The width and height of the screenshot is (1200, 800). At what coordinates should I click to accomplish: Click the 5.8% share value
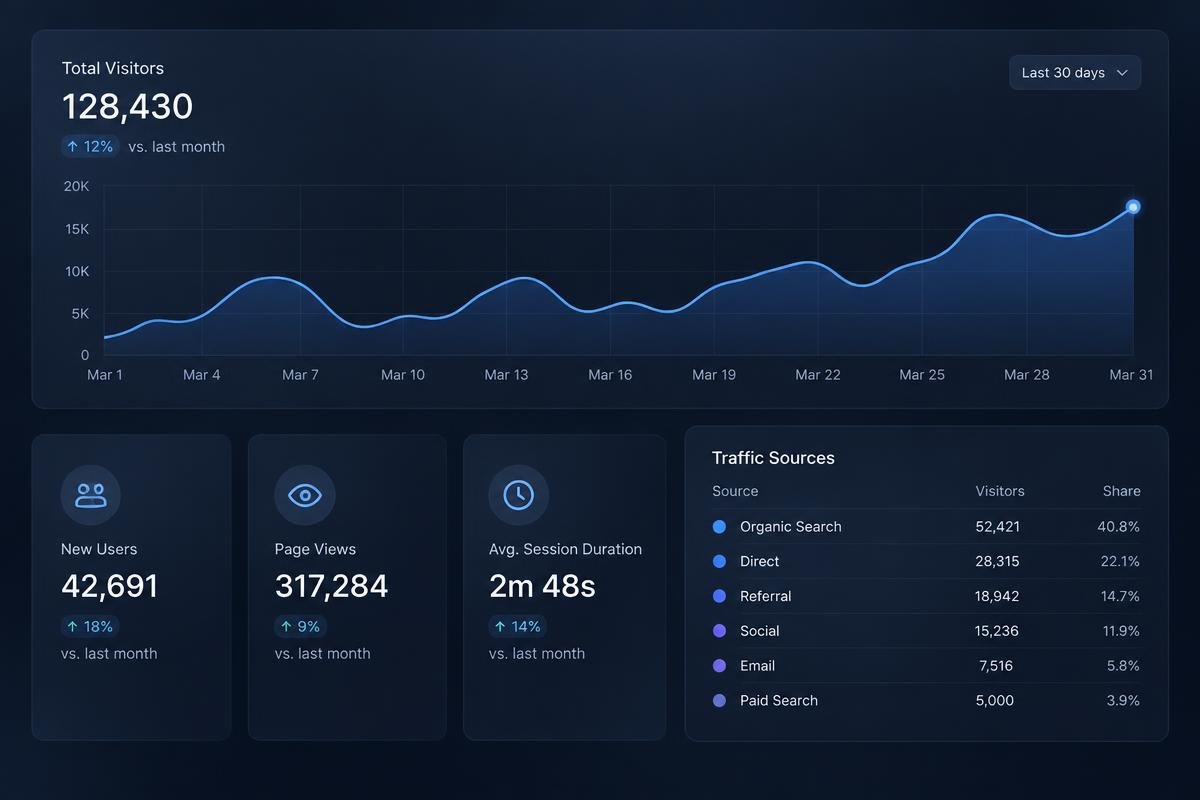[1123, 666]
